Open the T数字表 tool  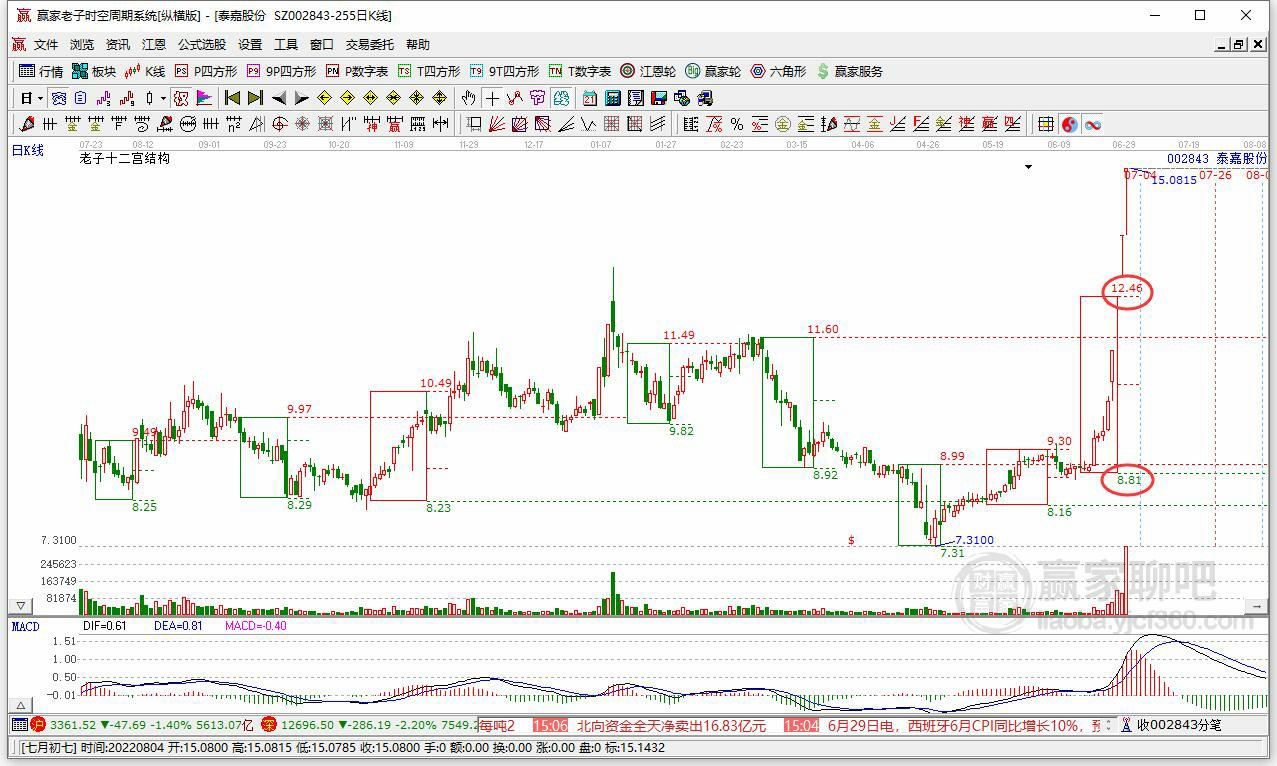point(580,71)
